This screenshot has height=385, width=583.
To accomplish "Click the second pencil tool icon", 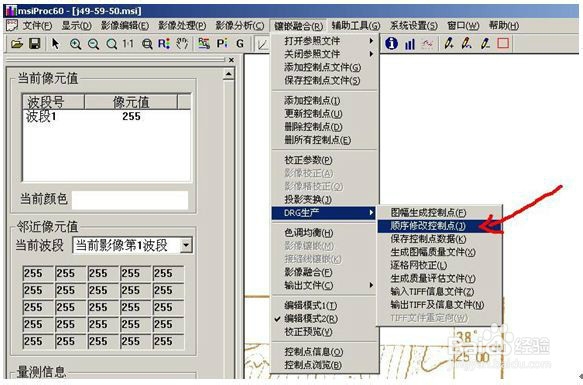I will coord(466,44).
